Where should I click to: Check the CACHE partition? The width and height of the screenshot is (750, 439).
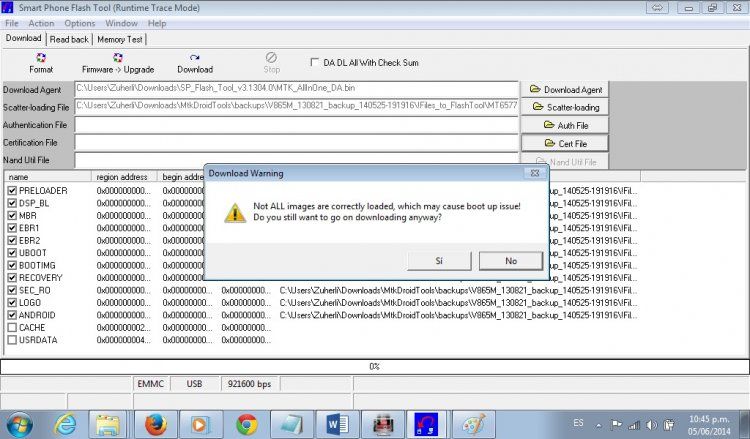(12, 327)
